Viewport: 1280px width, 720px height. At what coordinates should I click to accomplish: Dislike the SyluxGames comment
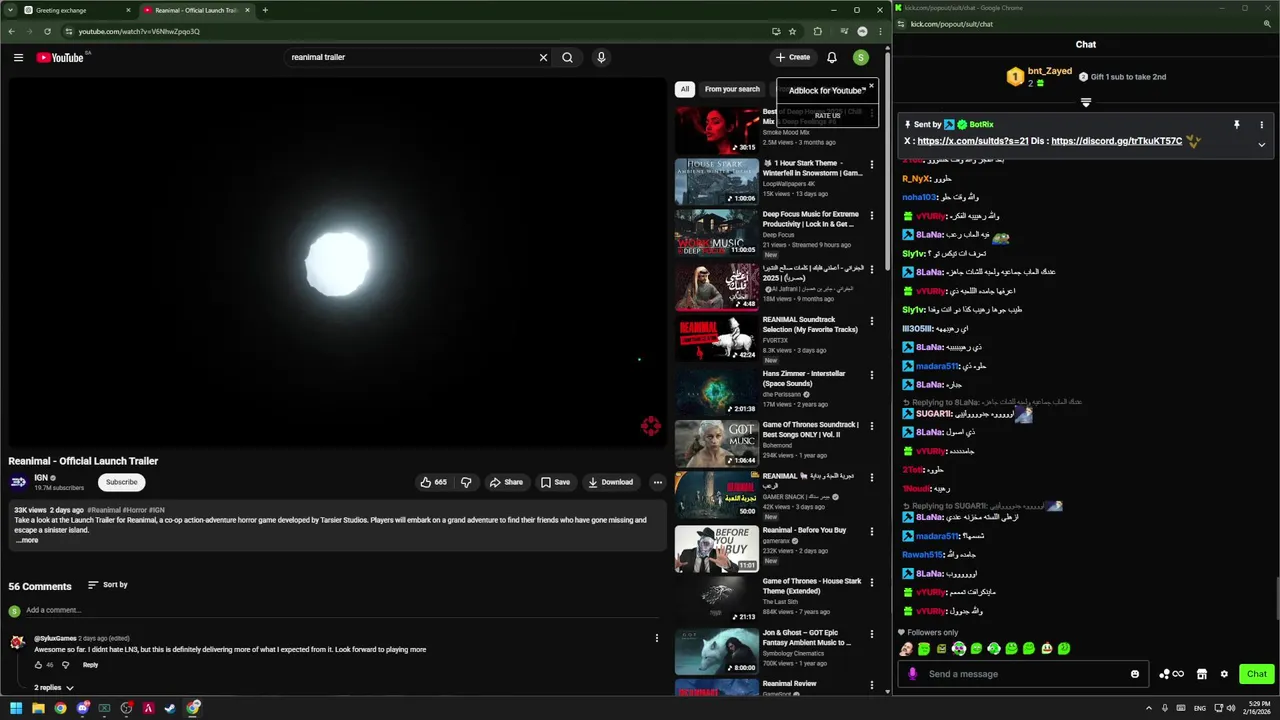[66, 665]
